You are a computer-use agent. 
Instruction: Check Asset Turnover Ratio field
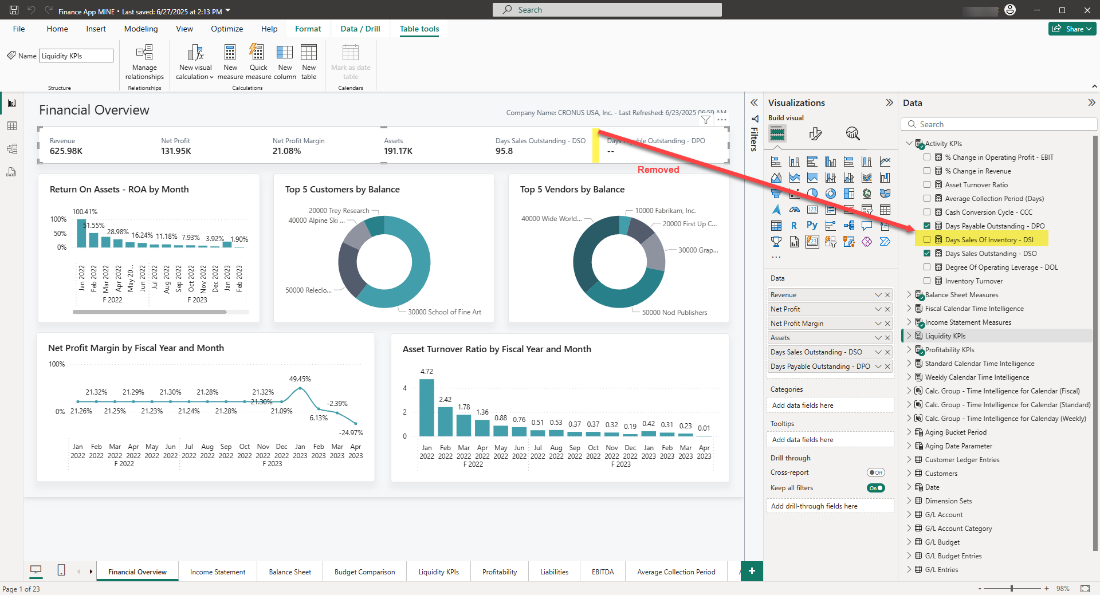[x=927, y=185]
